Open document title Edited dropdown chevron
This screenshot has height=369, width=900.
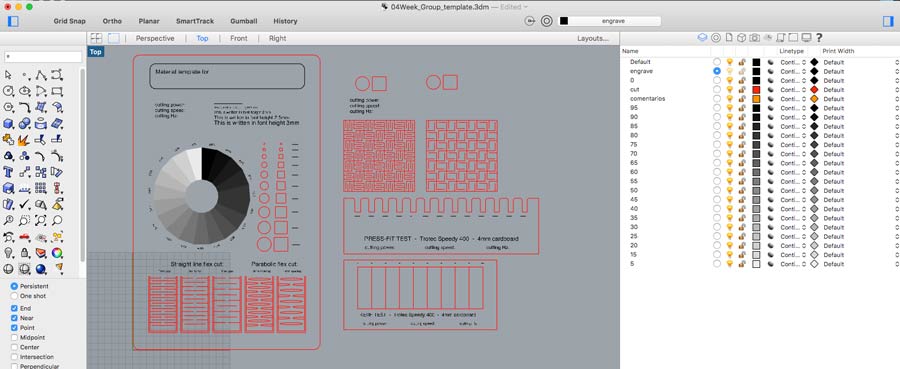pos(526,7)
